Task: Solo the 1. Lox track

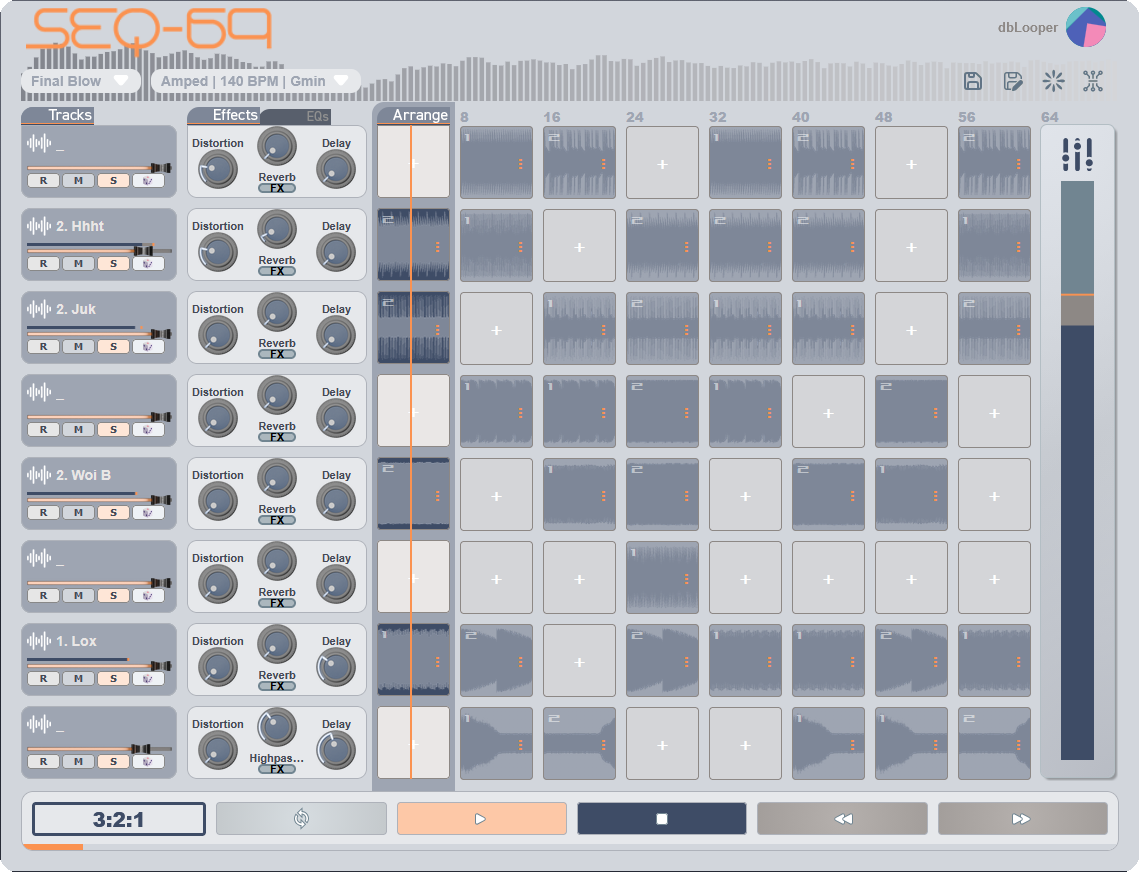Action: 113,679
